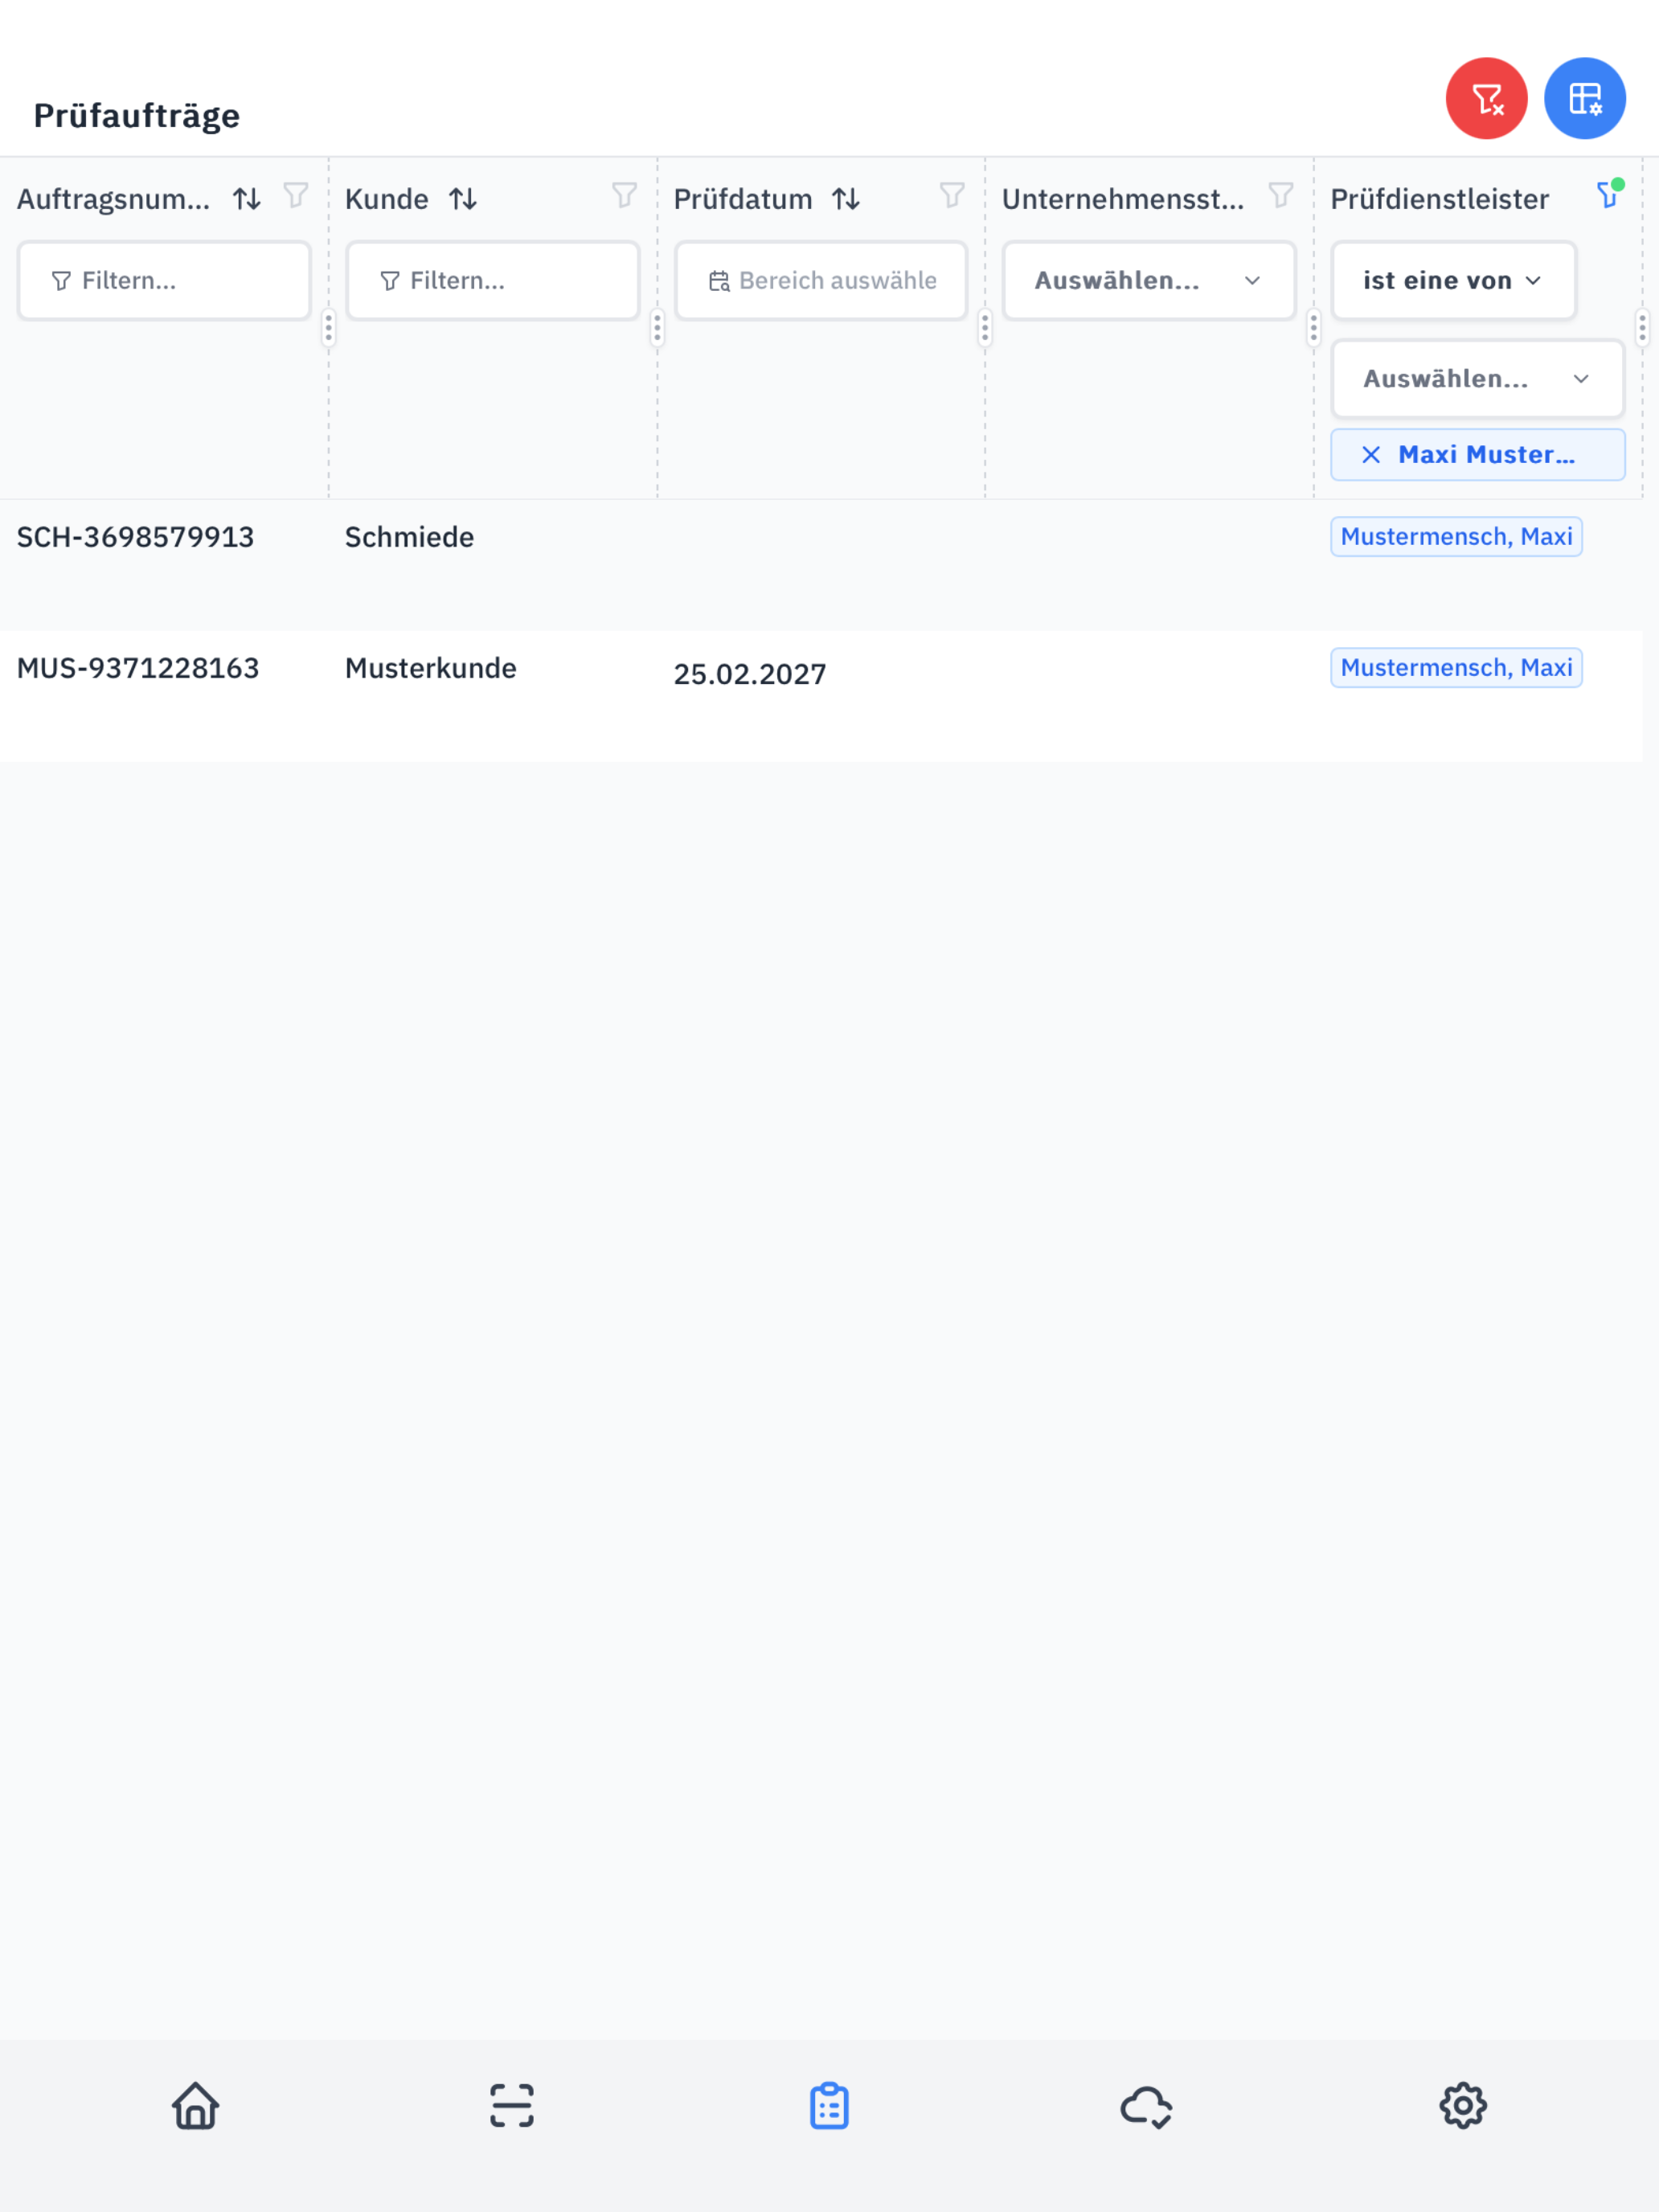Select customer cell Musterkunde
Screen dimensions: 1659x2212
click(x=431, y=668)
